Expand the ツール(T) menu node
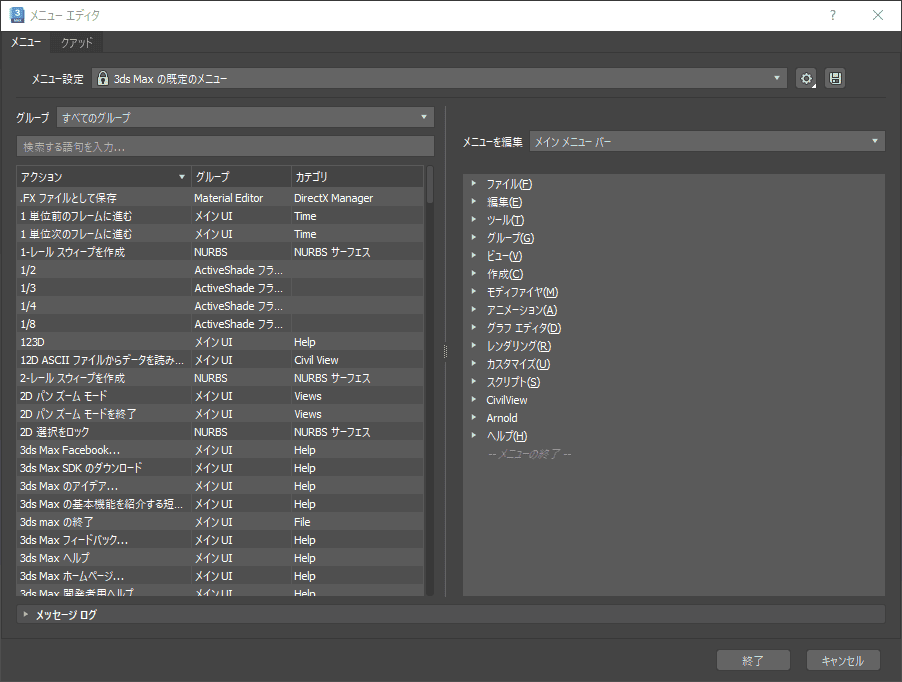The height and width of the screenshot is (682, 902). pyautogui.click(x=474, y=219)
